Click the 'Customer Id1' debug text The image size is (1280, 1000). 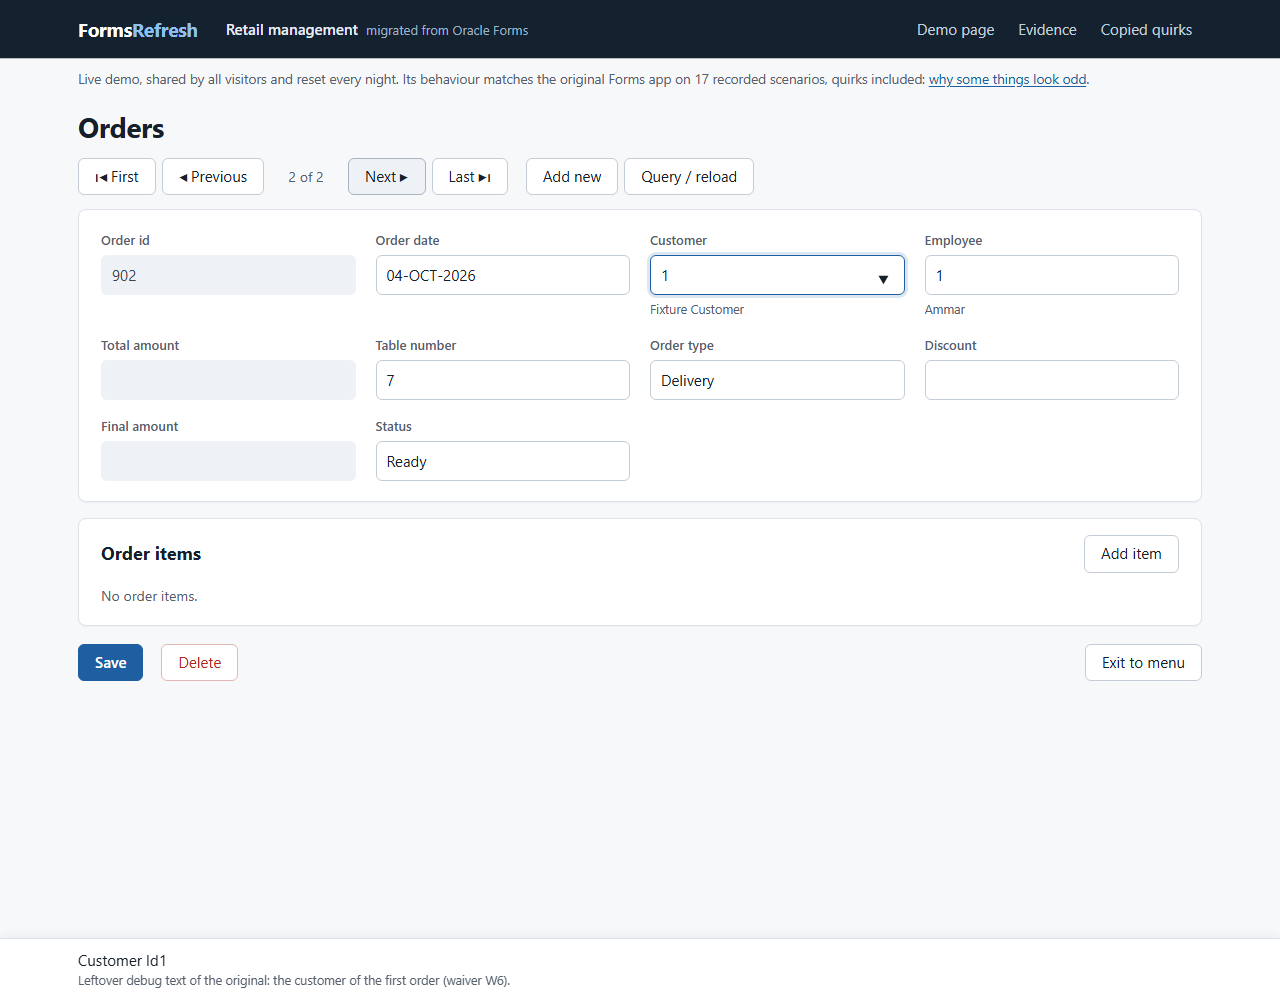[122, 961]
